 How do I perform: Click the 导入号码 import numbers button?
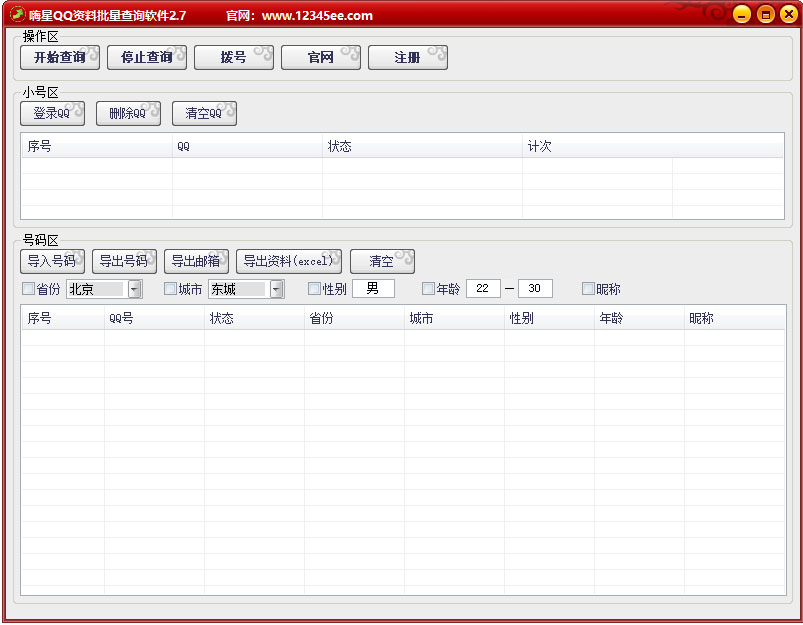52,262
